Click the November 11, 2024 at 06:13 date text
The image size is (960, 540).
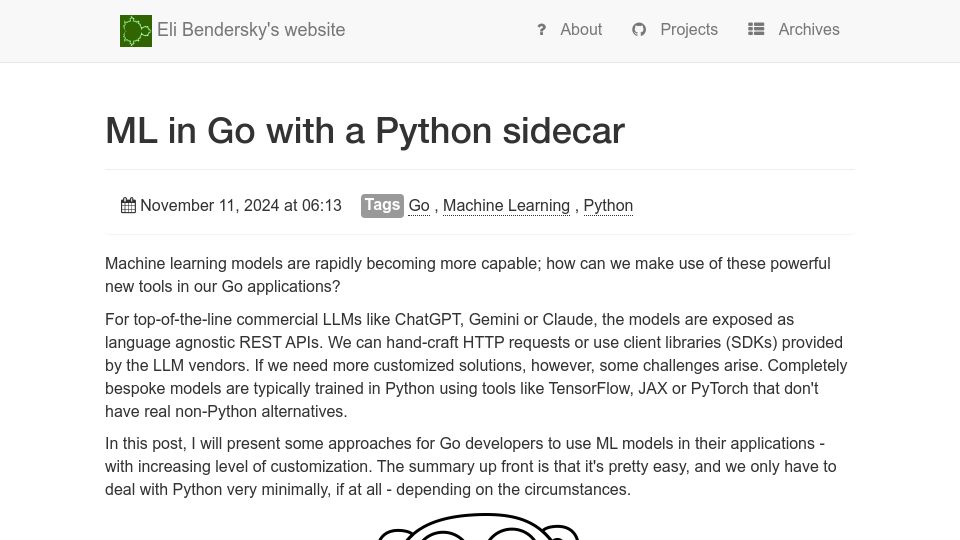tap(241, 206)
